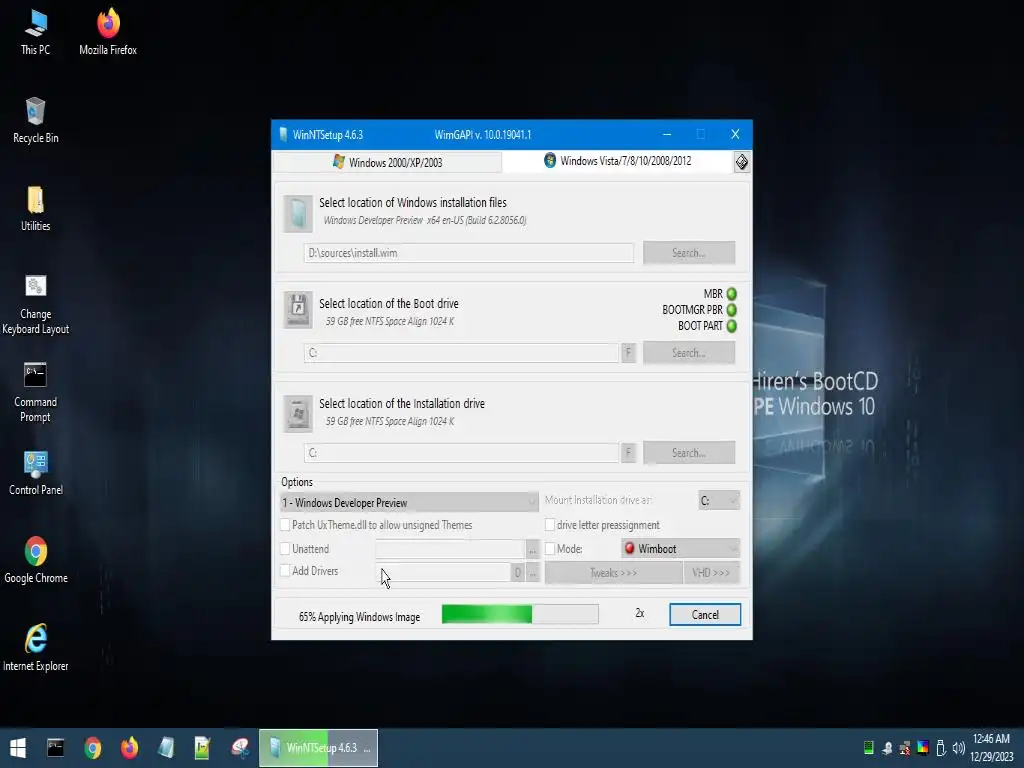Launch Command Prompt desktop shortcut
1024x768 pixels.
coord(35,393)
